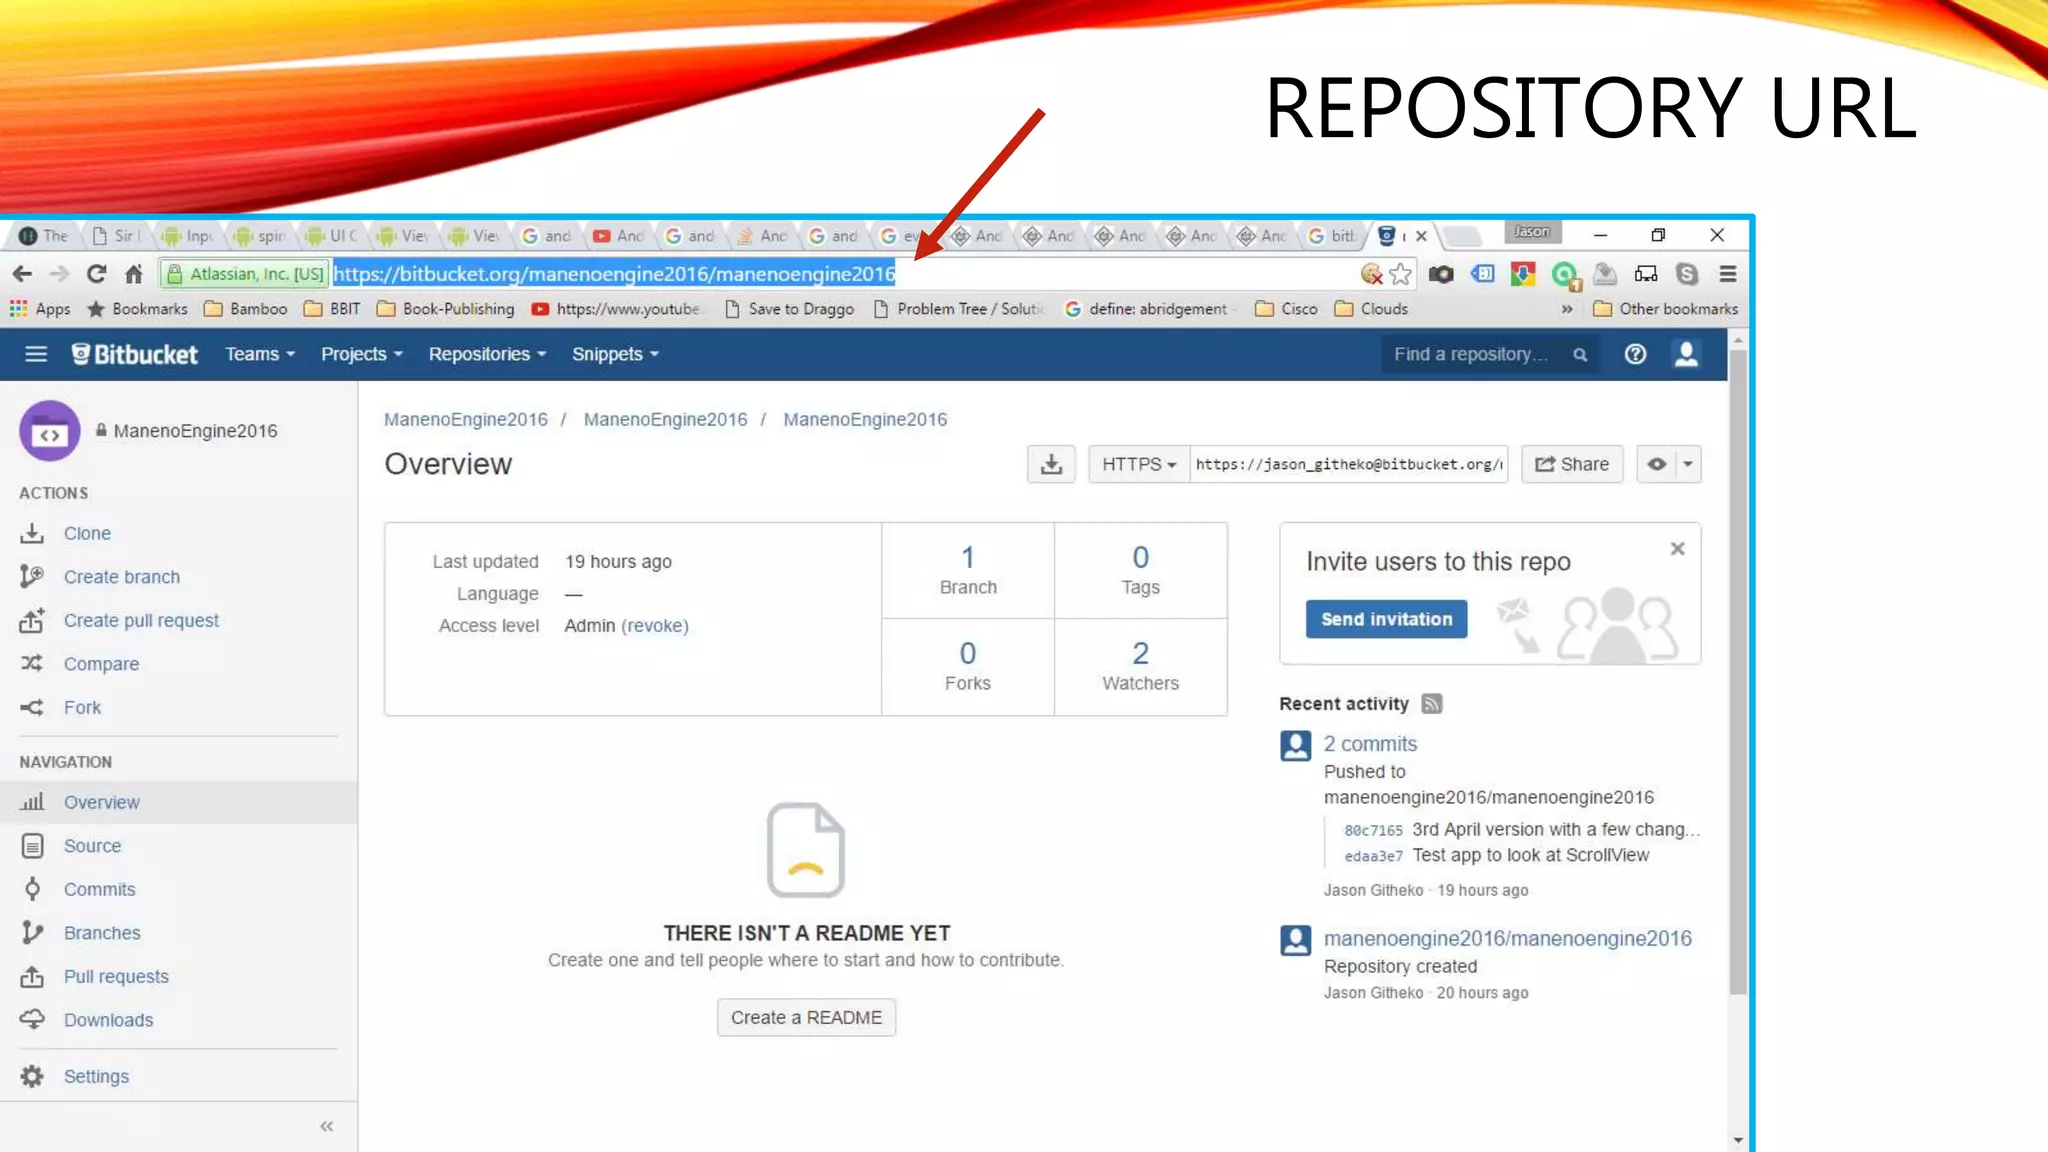
Task: Click the revoke access link
Action: (x=655, y=626)
